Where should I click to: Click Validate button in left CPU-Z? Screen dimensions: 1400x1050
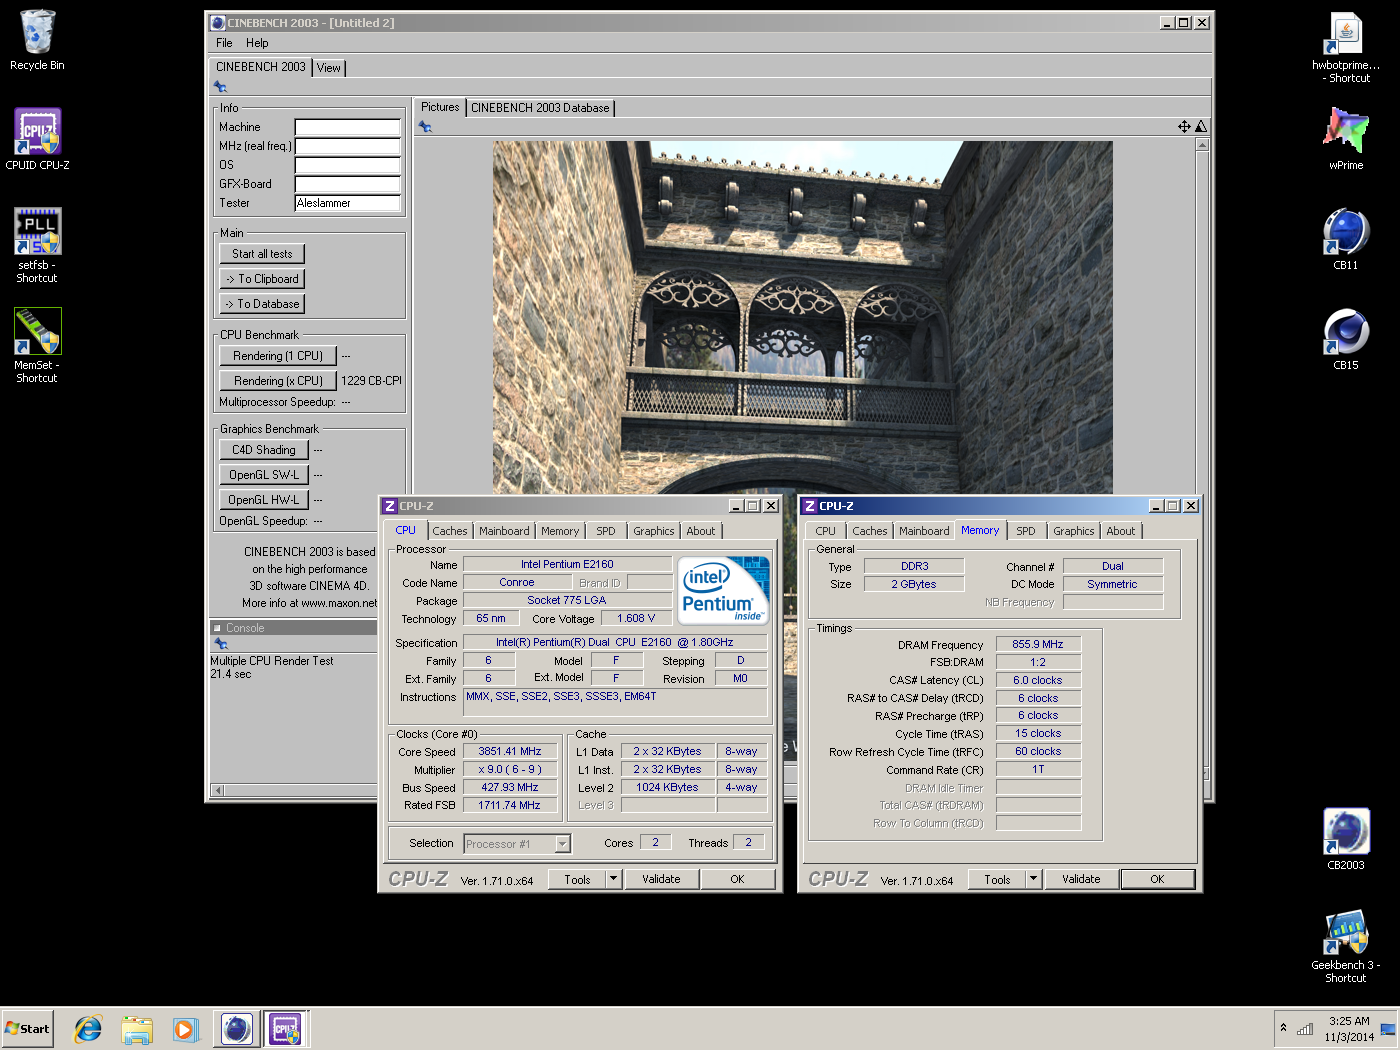(x=661, y=879)
